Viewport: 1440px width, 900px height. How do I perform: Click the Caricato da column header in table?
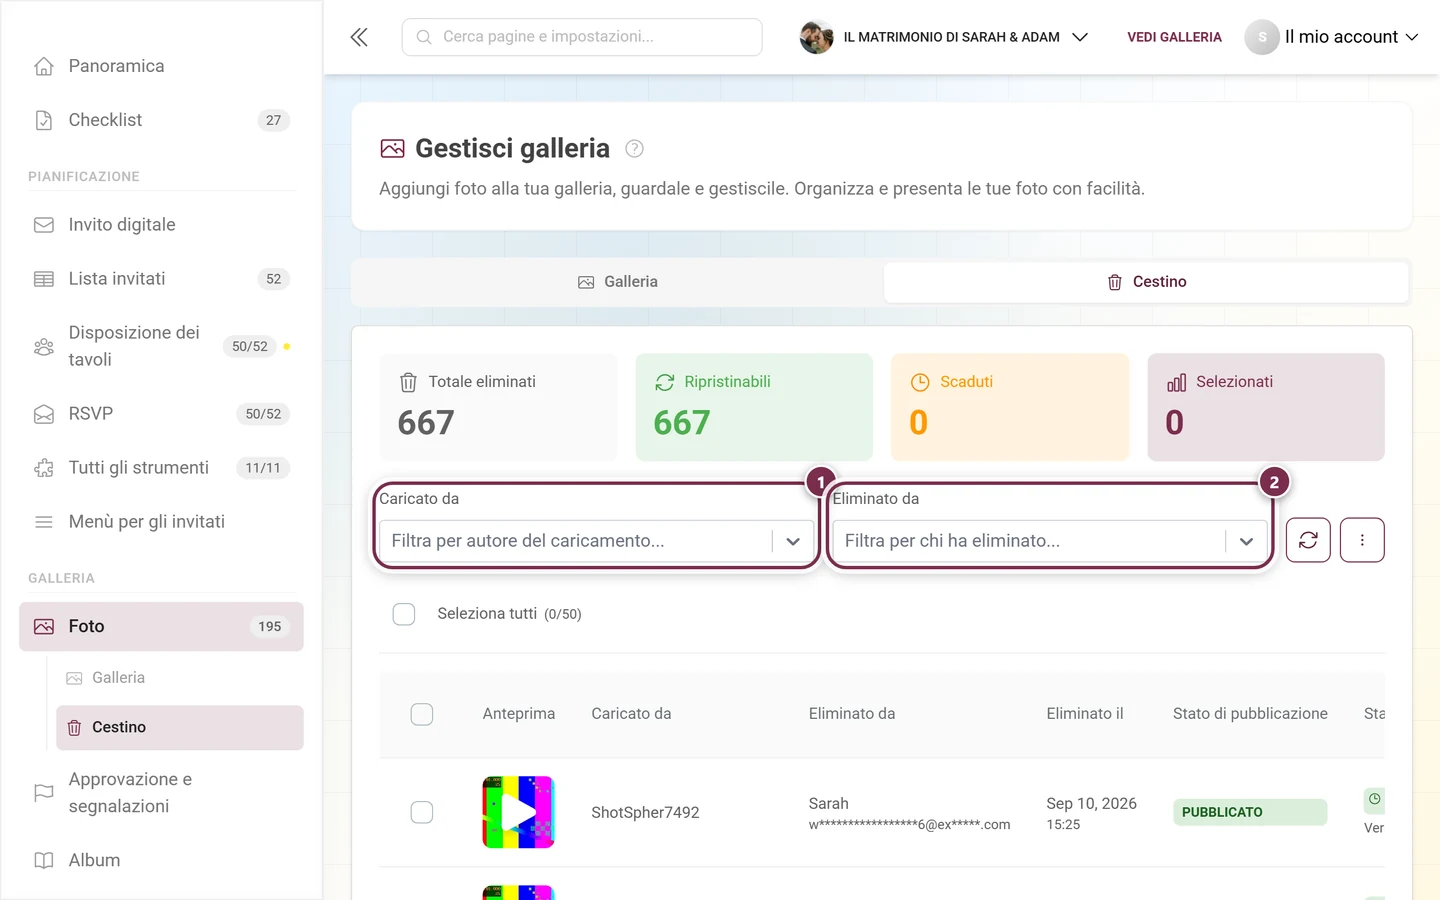[x=631, y=714]
